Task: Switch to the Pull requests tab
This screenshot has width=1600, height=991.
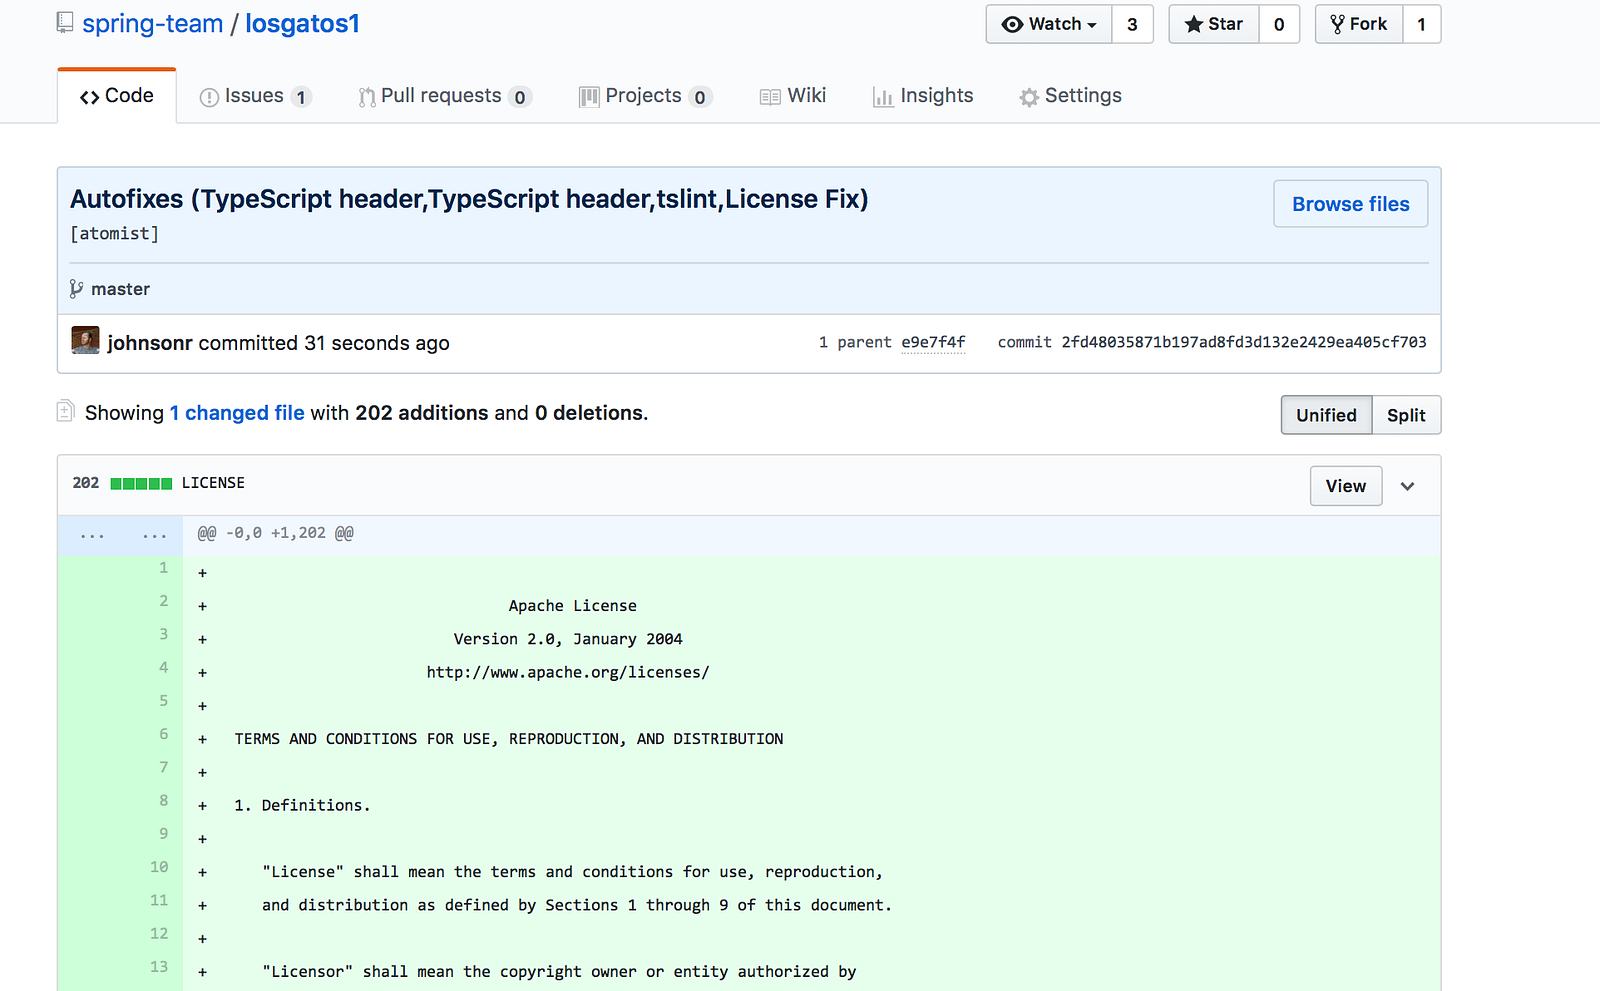Action: (445, 96)
